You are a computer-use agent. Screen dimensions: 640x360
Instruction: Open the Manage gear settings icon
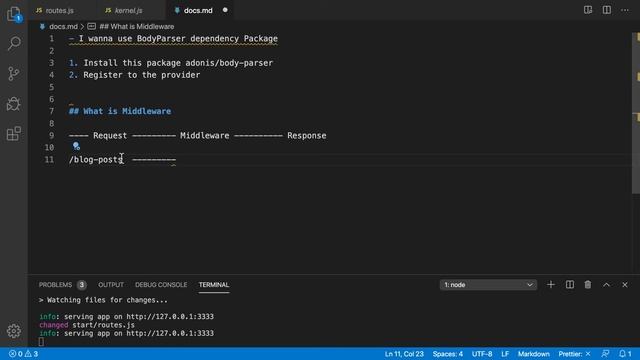tap(14, 331)
